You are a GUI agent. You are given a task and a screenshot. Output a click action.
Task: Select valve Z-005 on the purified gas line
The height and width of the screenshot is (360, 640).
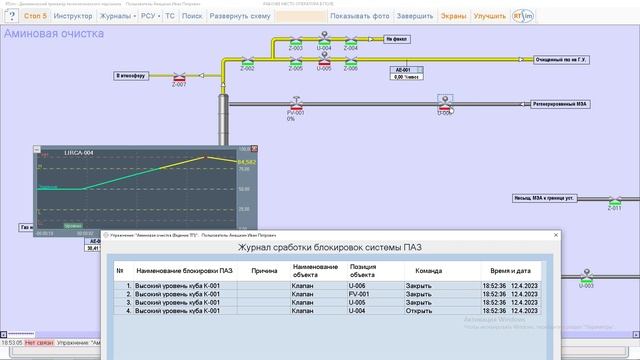pos(296,62)
